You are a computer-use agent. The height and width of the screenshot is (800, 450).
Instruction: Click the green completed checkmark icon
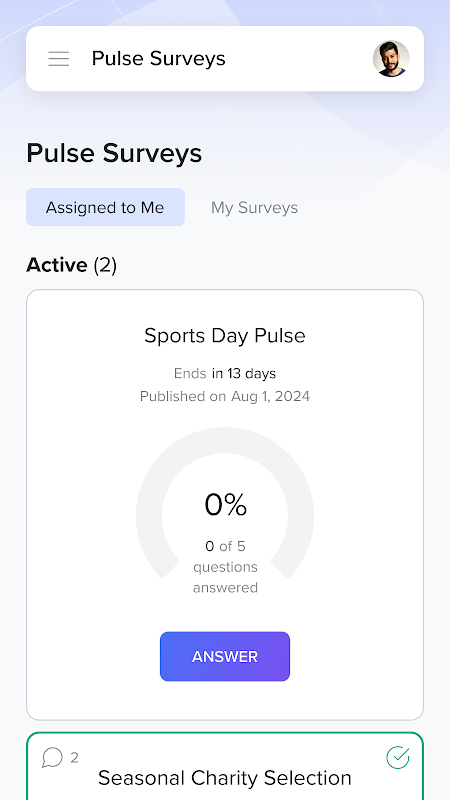pos(398,757)
